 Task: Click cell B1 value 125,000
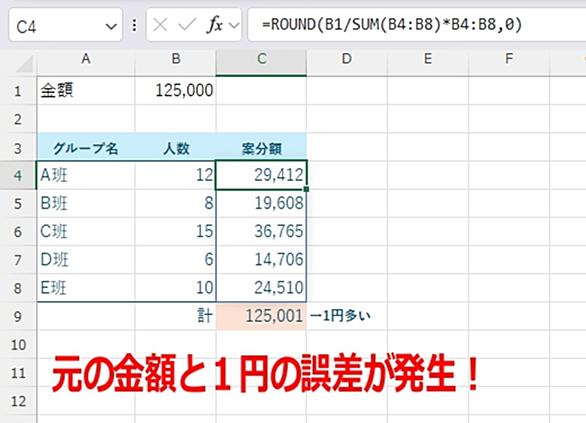(176, 91)
